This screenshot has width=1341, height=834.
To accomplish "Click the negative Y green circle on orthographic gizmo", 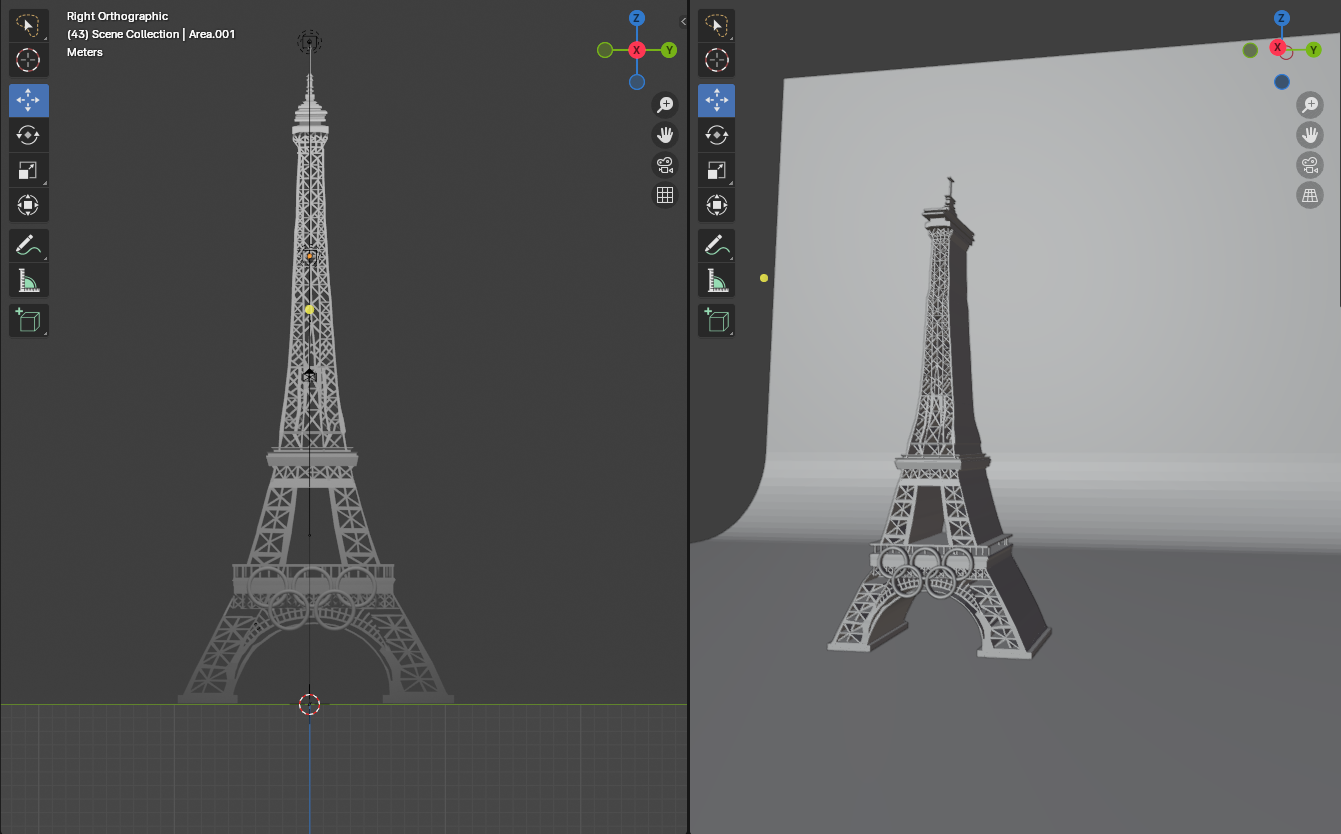I will [x=605, y=50].
